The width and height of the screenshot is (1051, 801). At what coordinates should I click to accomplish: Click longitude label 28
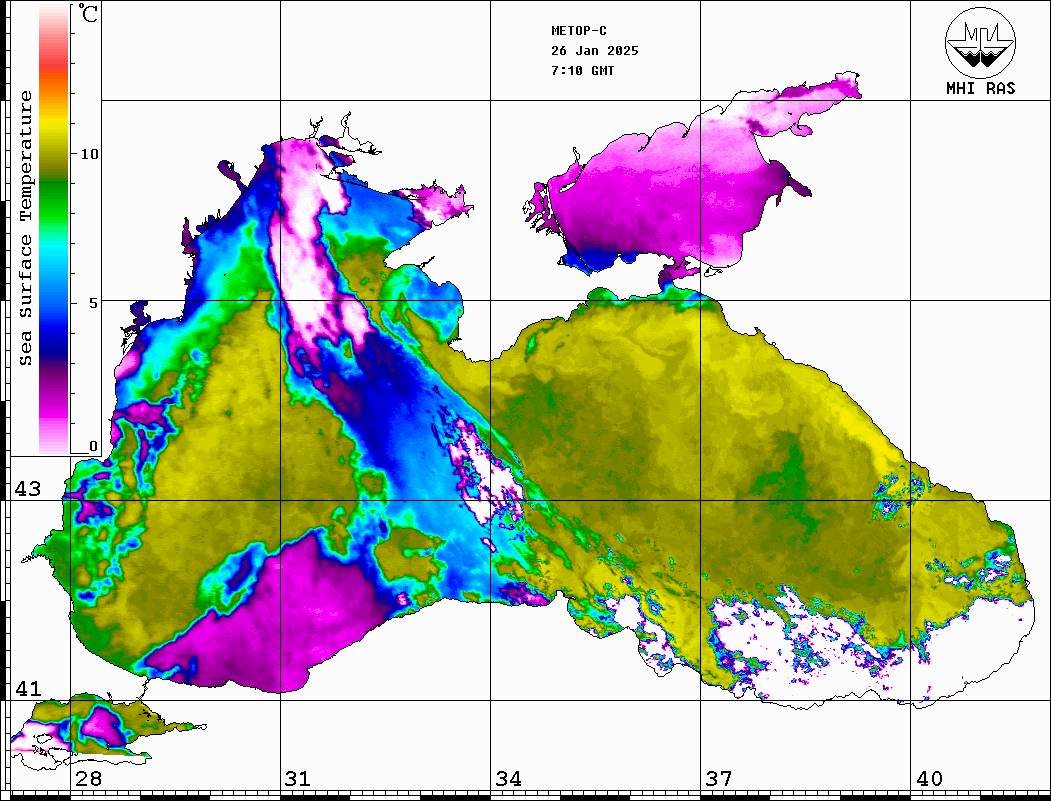(x=88, y=778)
